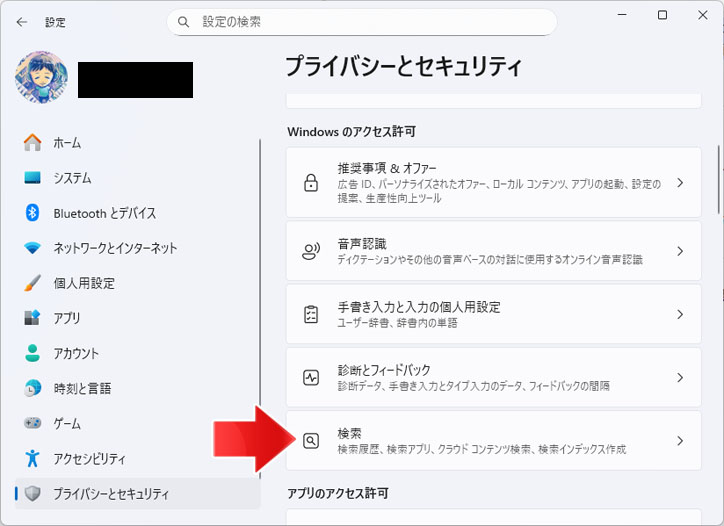
Task: Click the user profile avatar picture
Action: (x=42, y=80)
